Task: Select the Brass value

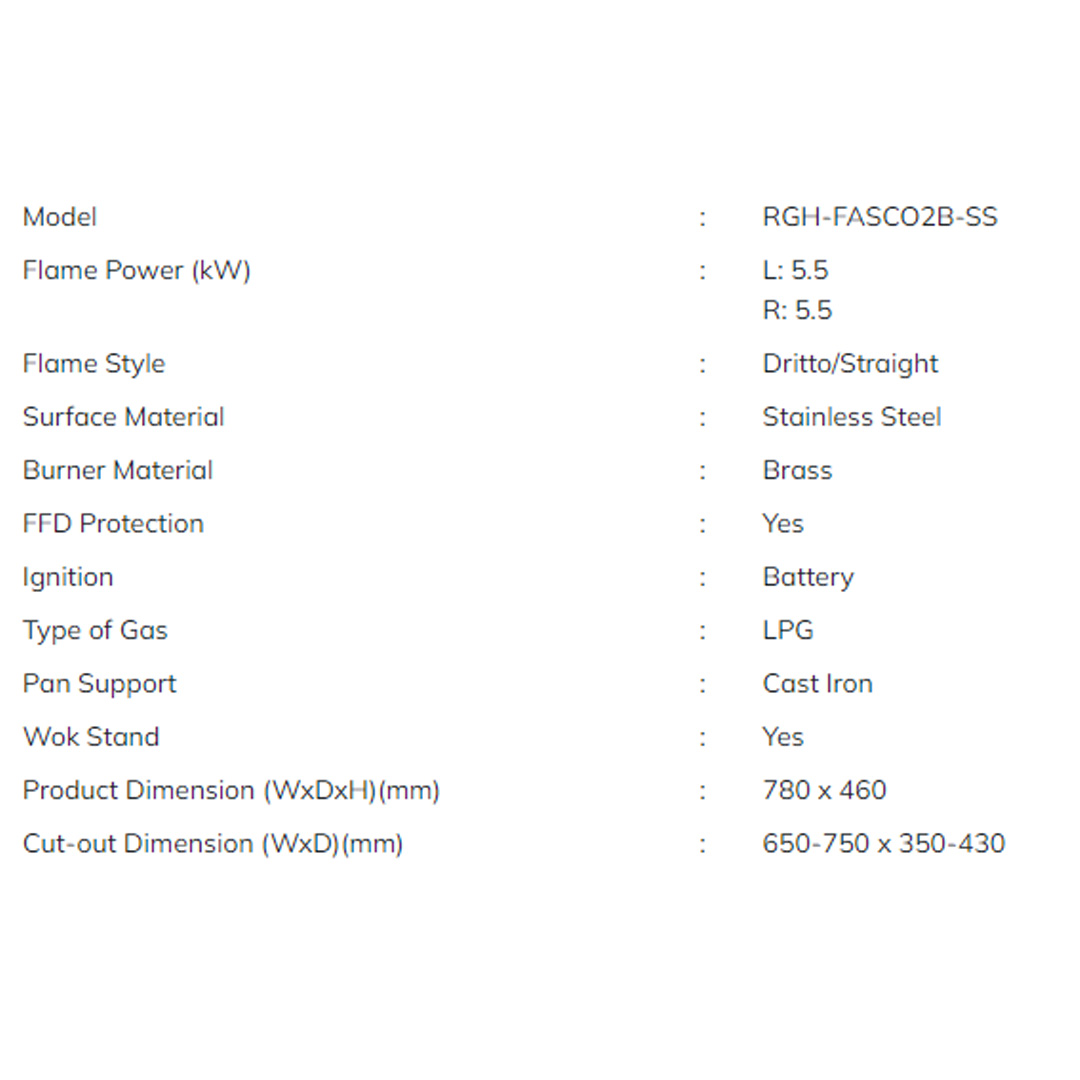Action: pyautogui.click(x=797, y=470)
